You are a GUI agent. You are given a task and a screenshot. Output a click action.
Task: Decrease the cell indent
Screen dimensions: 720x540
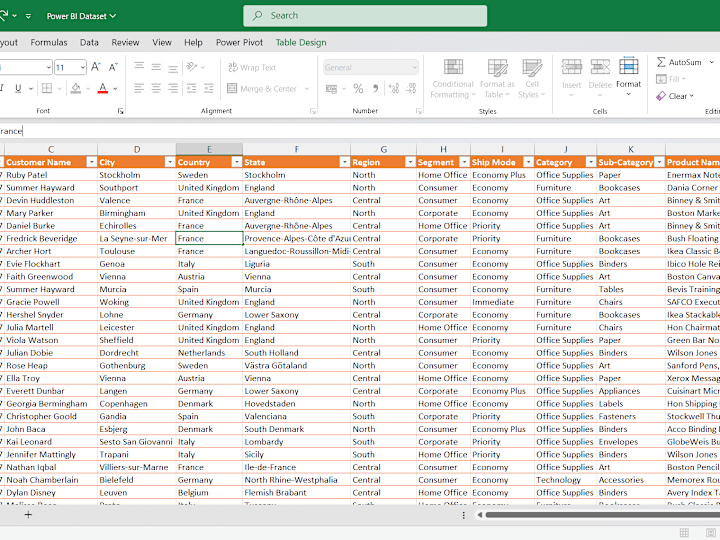click(191, 88)
